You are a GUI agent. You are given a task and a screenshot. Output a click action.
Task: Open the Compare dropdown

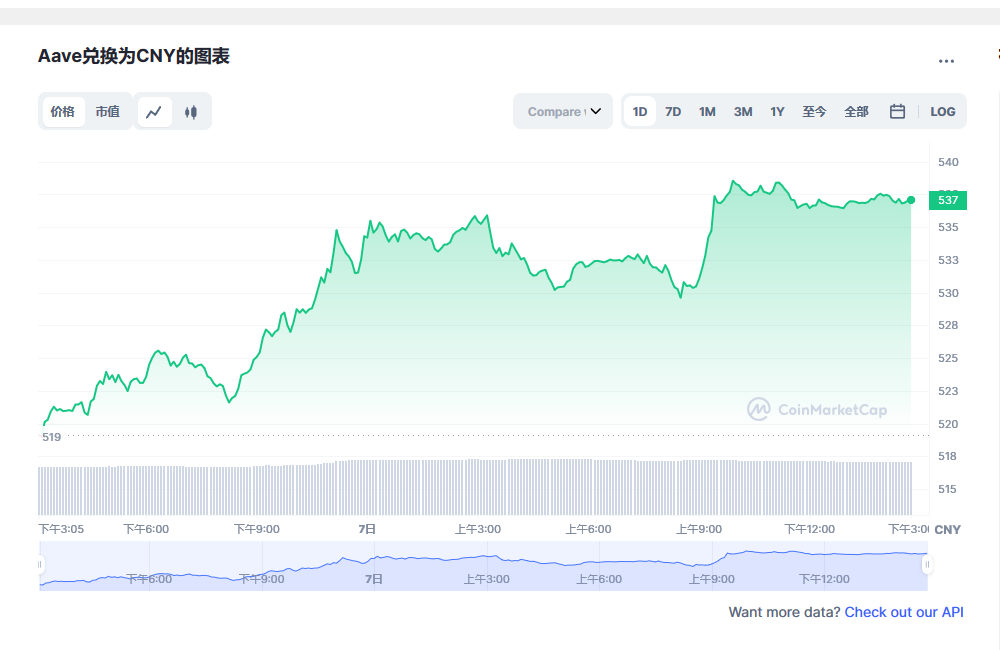point(555,111)
